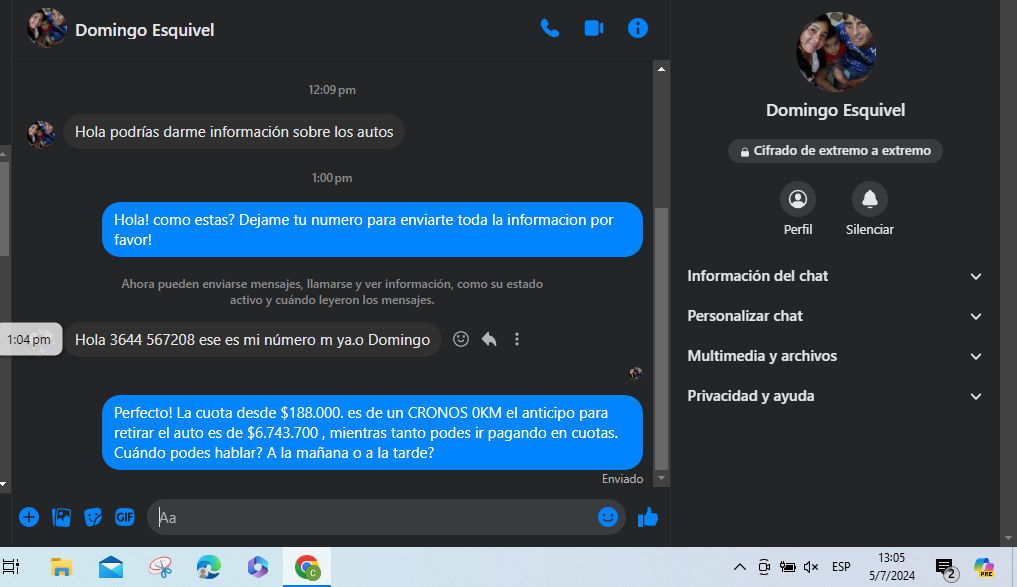Image resolution: width=1017 pixels, height=587 pixels.
Task: Open File Explorer from the taskbar
Action: point(62,567)
